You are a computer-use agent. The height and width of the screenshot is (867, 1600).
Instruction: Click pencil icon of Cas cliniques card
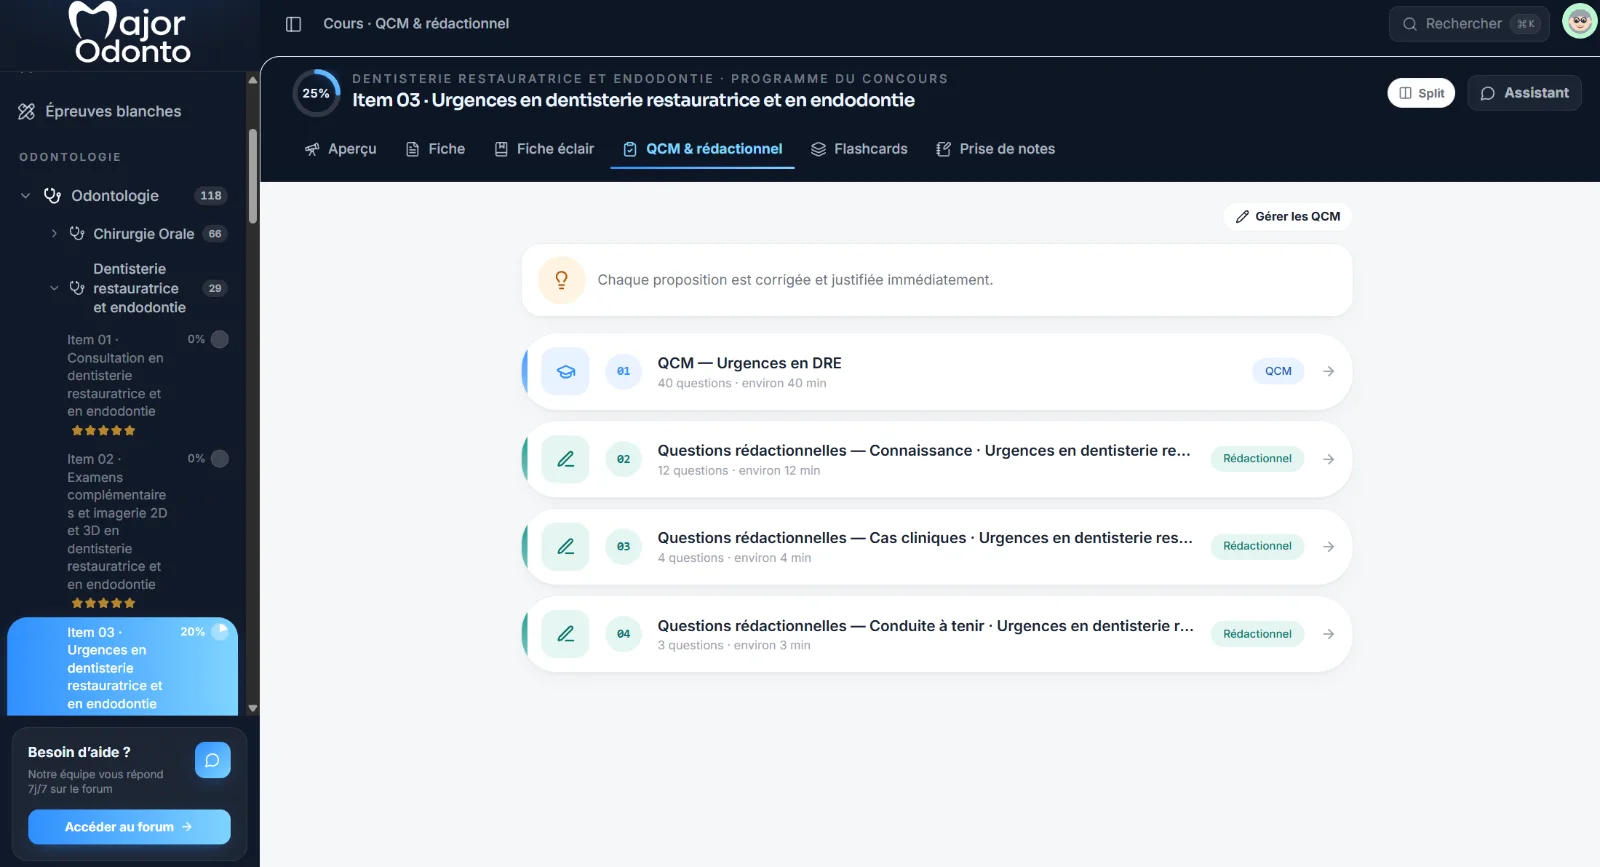566,546
